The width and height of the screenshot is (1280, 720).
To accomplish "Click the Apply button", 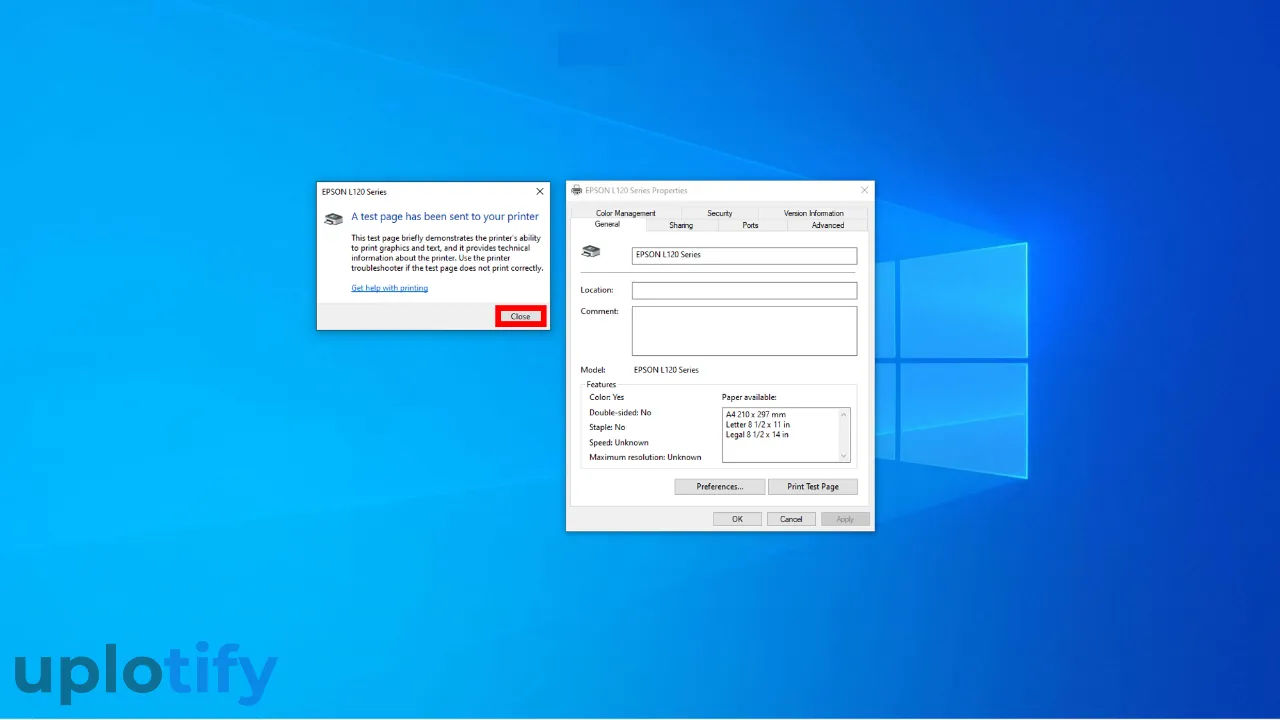I will pyautogui.click(x=845, y=519).
